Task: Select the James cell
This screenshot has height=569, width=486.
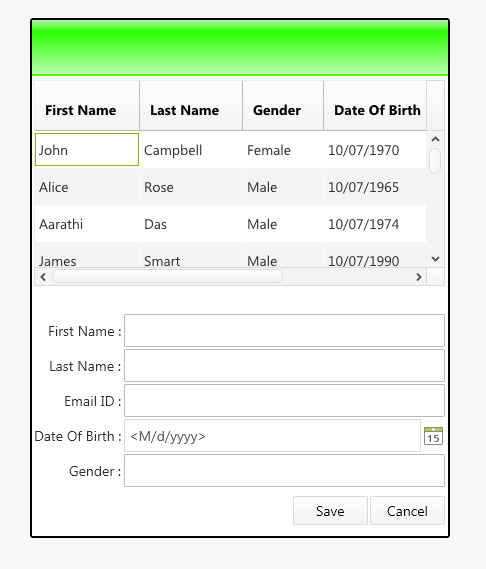Action: click(87, 255)
